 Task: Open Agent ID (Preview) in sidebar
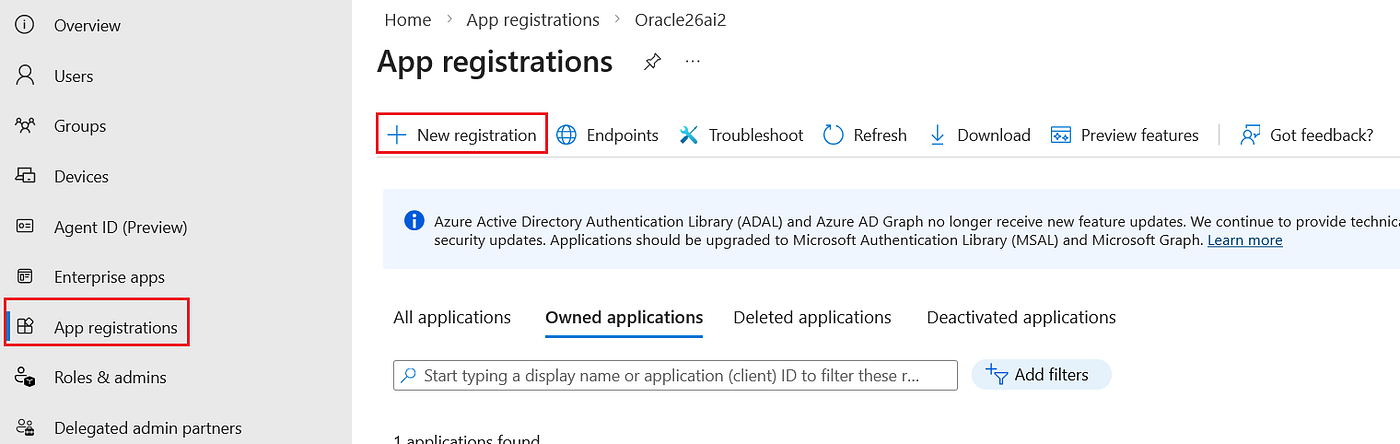click(120, 227)
